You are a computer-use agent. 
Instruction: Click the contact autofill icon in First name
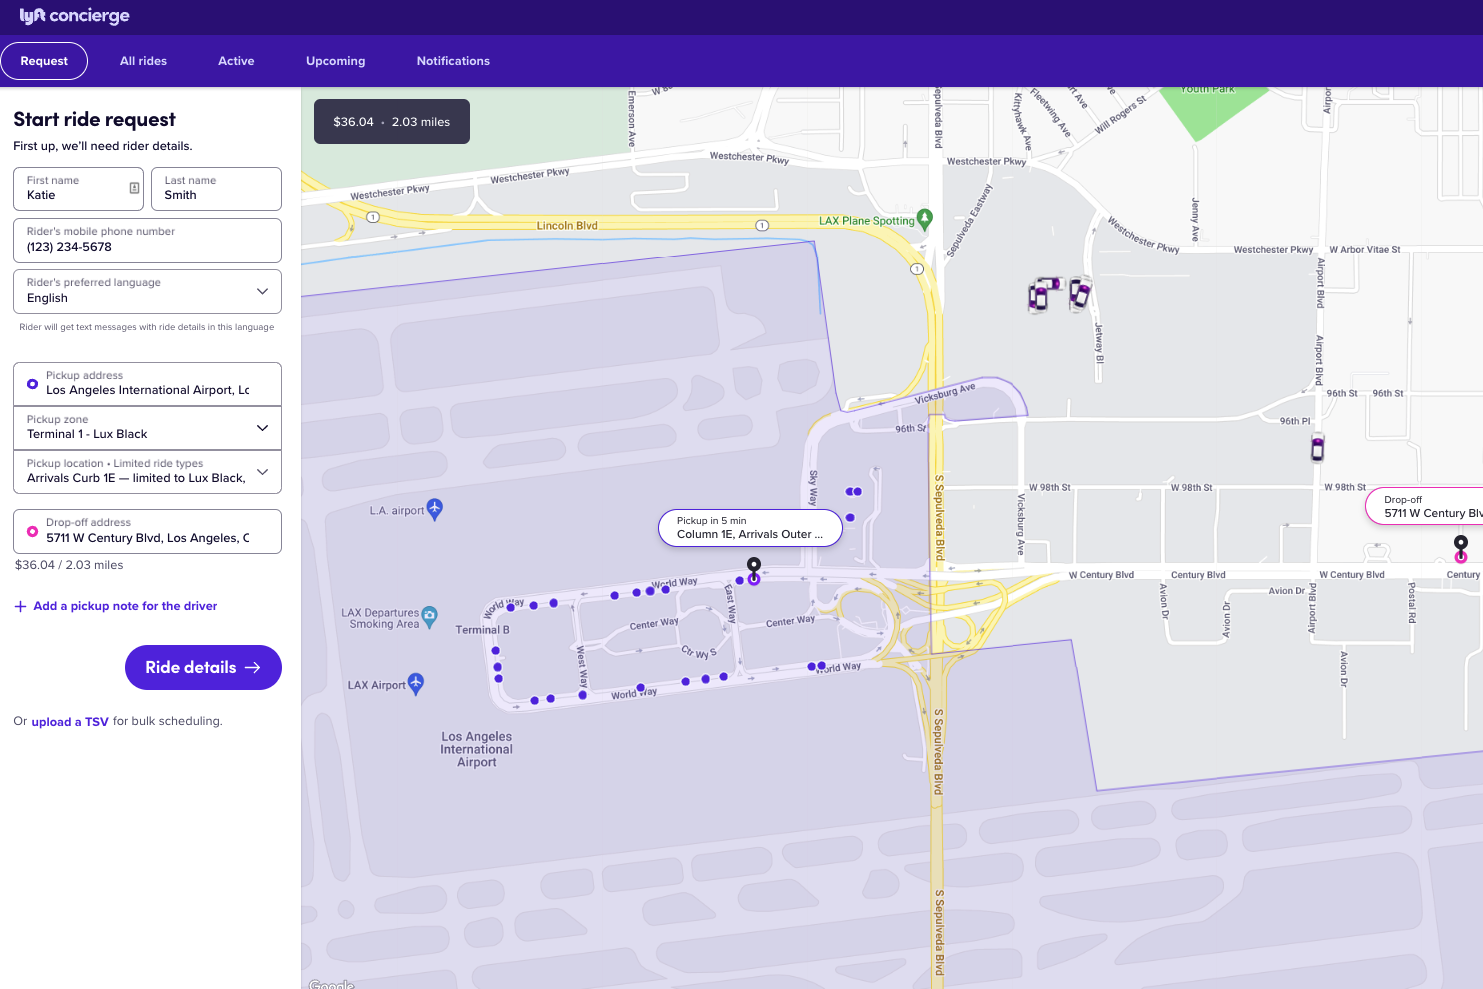(x=134, y=188)
